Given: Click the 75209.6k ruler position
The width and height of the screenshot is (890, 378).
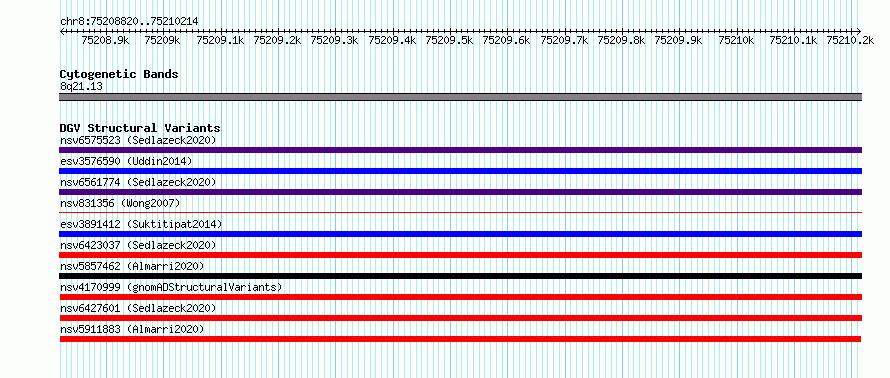Looking at the screenshot, I should click(x=506, y=40).
